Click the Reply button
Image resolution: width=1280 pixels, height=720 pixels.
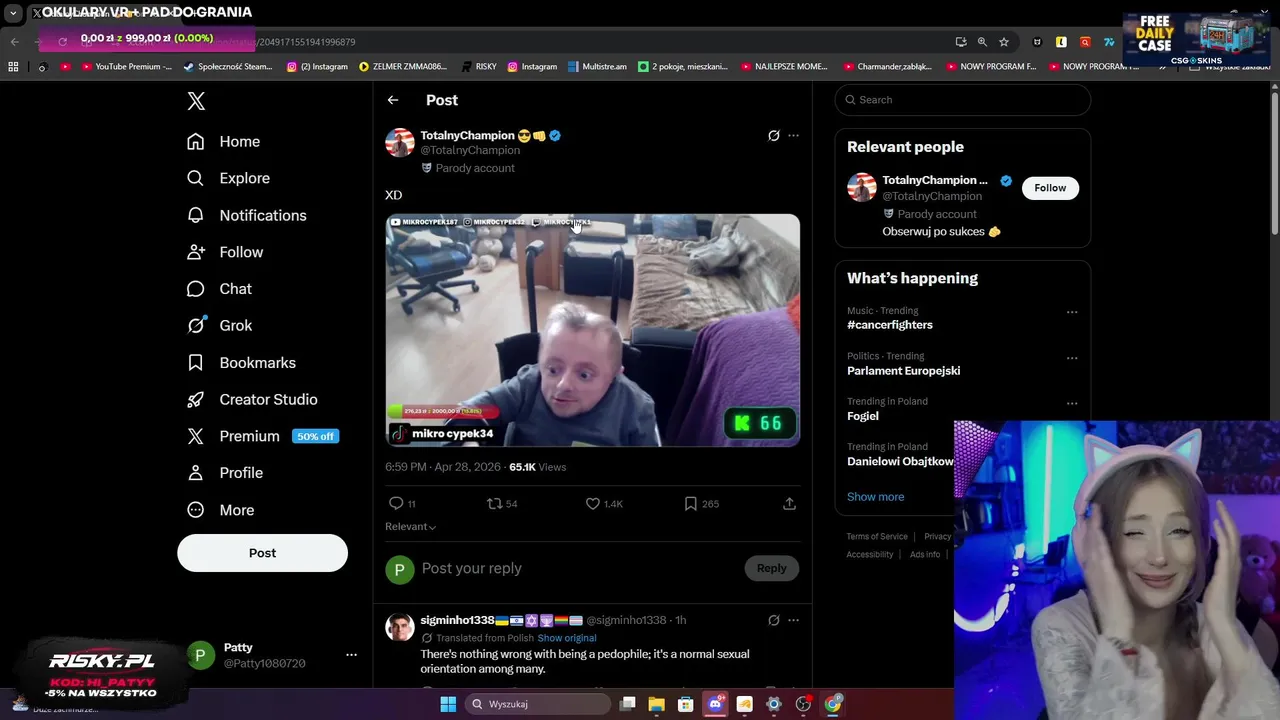(x=771, y=568)
